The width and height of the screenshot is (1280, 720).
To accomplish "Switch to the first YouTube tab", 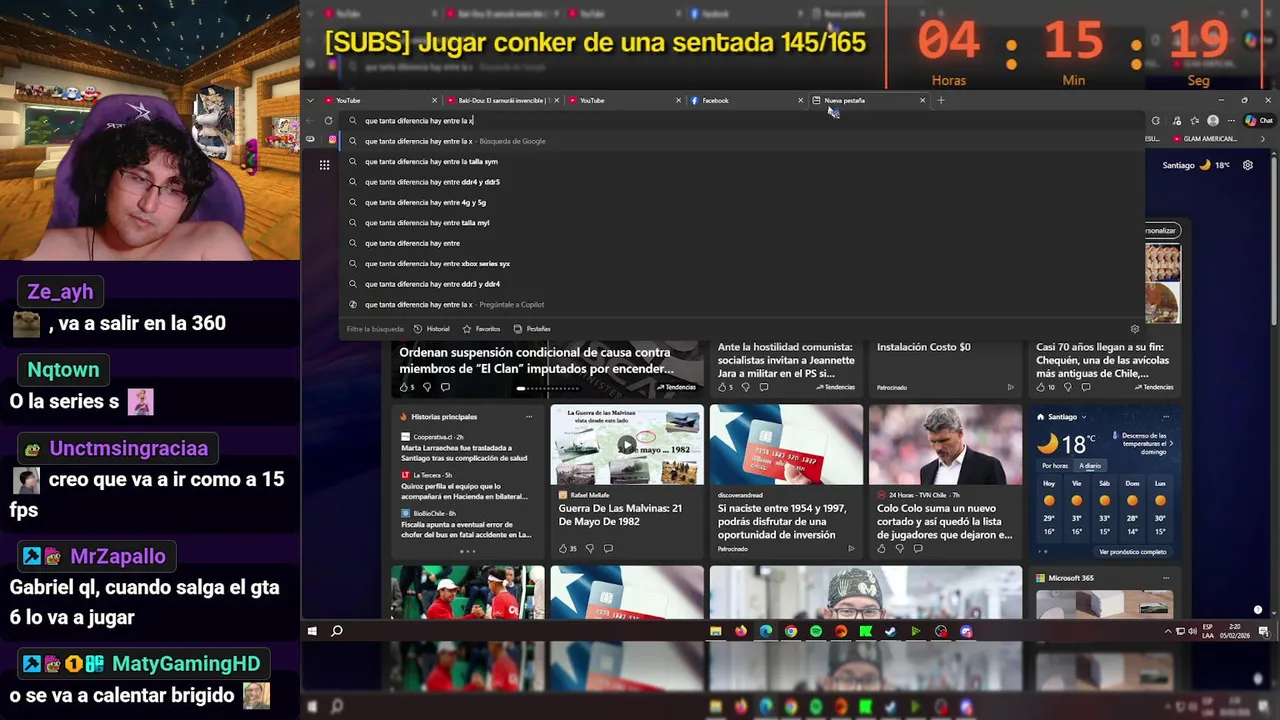I will (381, 100).
